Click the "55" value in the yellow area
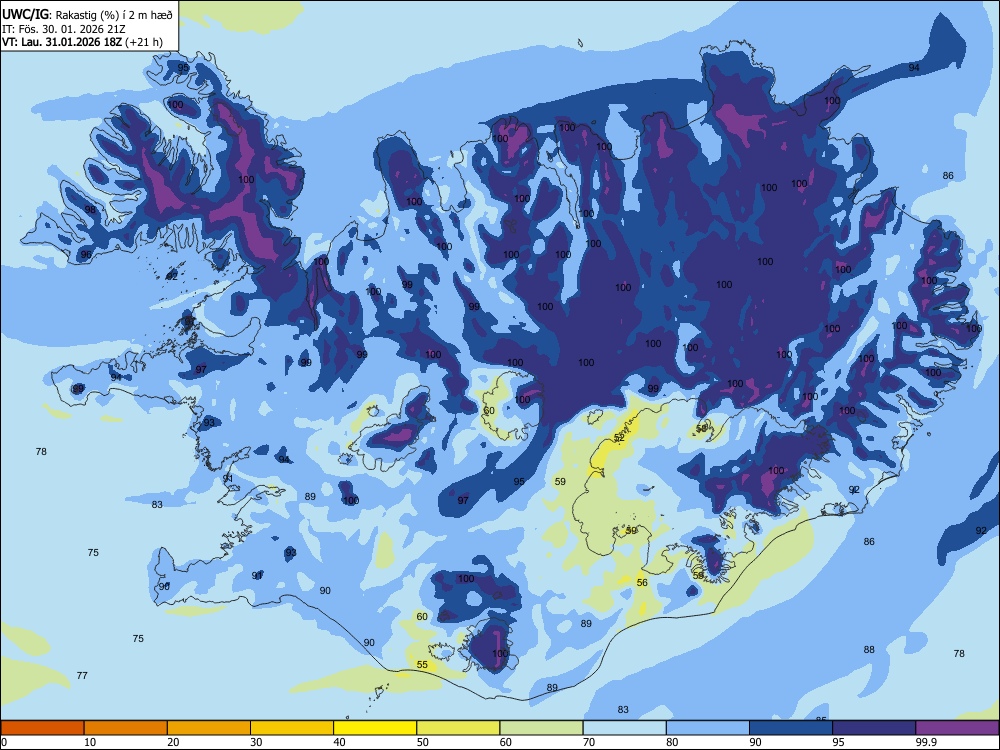 click(x=422, y=665)
